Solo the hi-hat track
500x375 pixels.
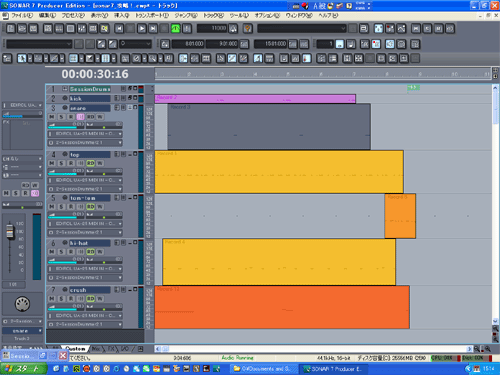[61, 252]
